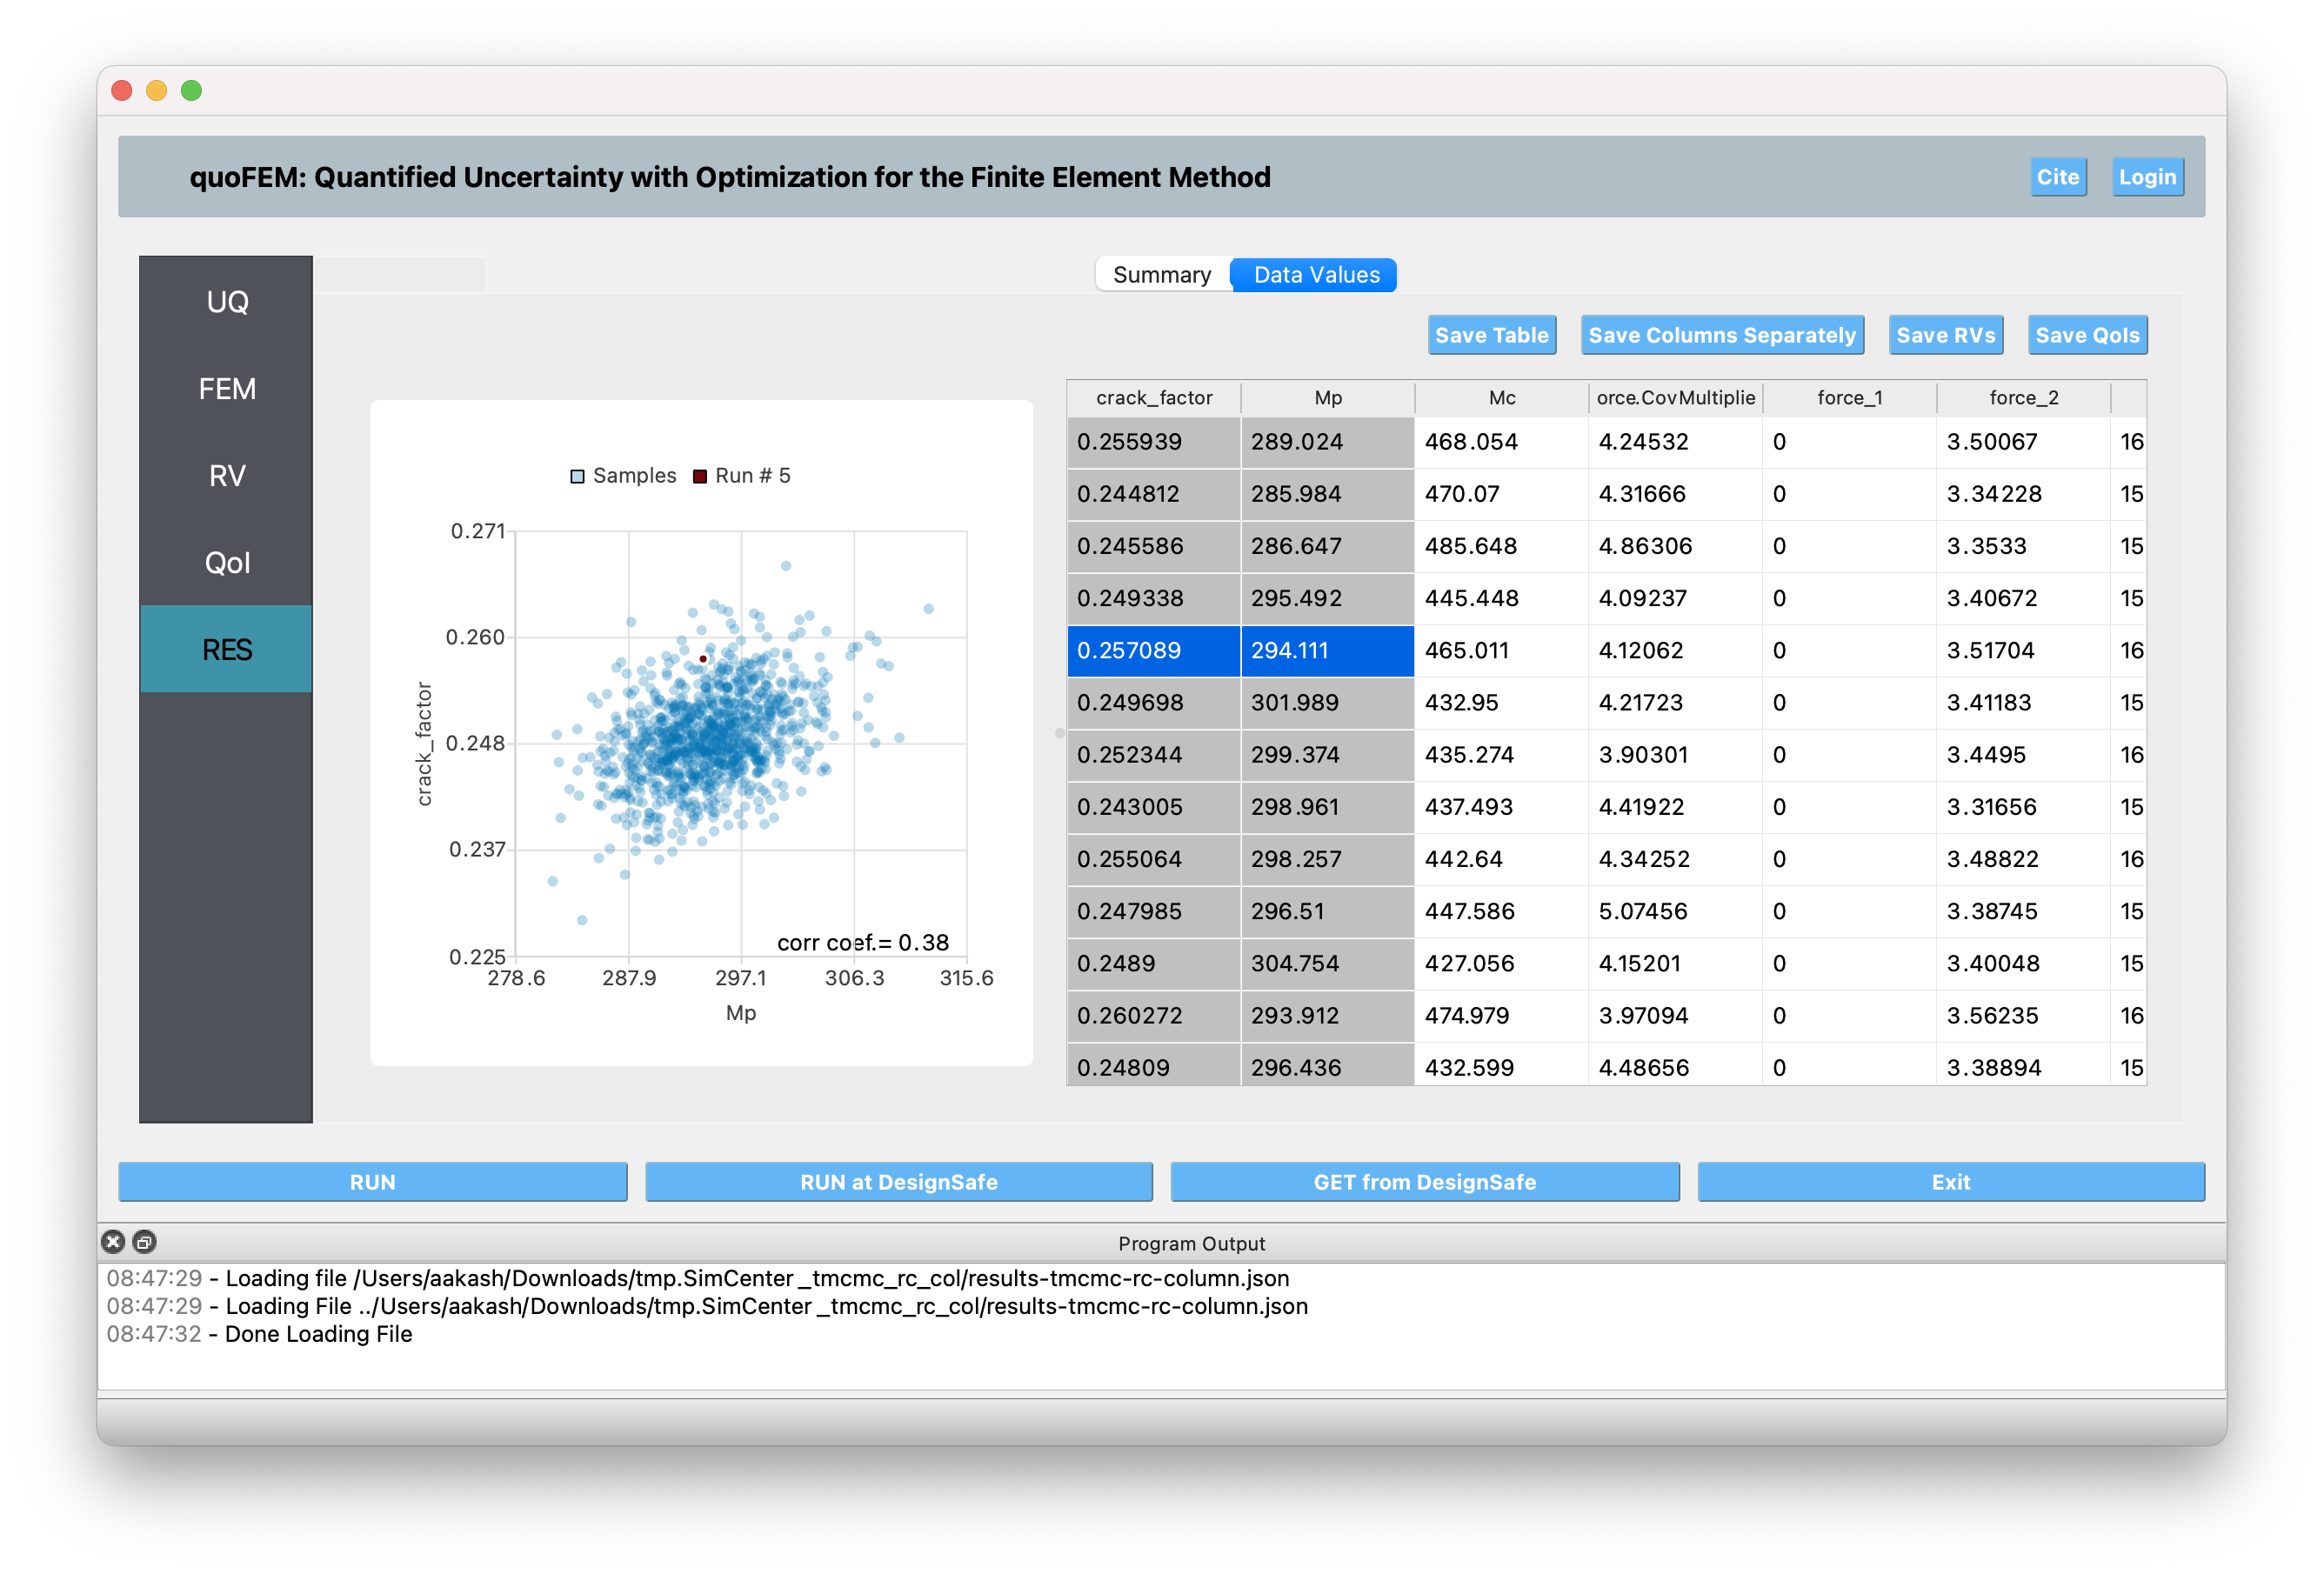The image size is (2324, 1574).
Task: Open the UQ panel
Action: (227, 302)
